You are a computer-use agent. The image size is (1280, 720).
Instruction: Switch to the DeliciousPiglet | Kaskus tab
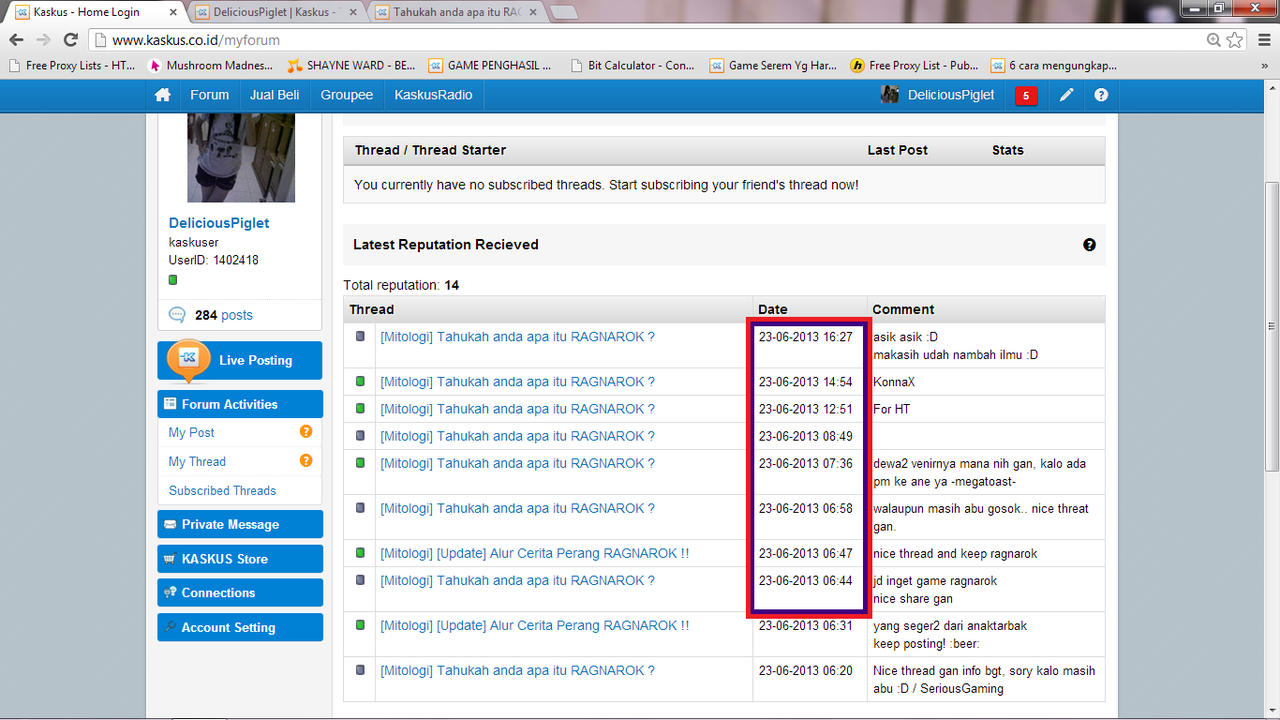(278, 13)
